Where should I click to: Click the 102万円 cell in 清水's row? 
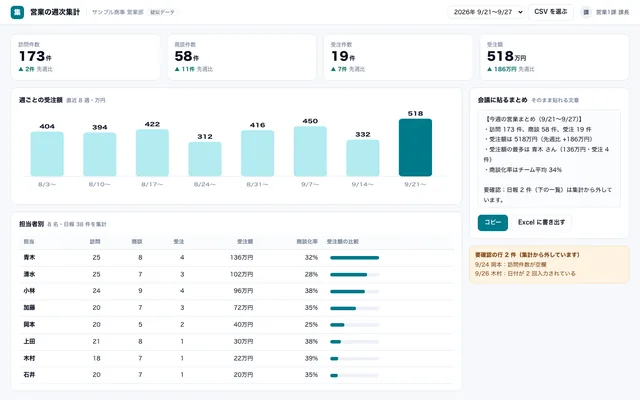[241, 274]
